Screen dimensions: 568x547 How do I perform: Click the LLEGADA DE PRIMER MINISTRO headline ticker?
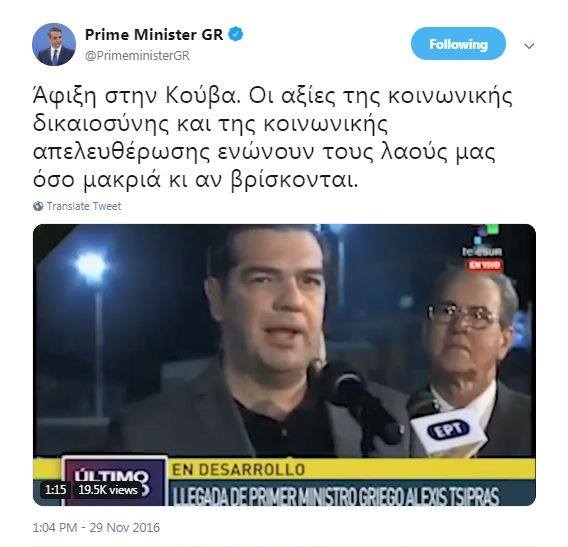pyautogui.click(x=336, y=496)
